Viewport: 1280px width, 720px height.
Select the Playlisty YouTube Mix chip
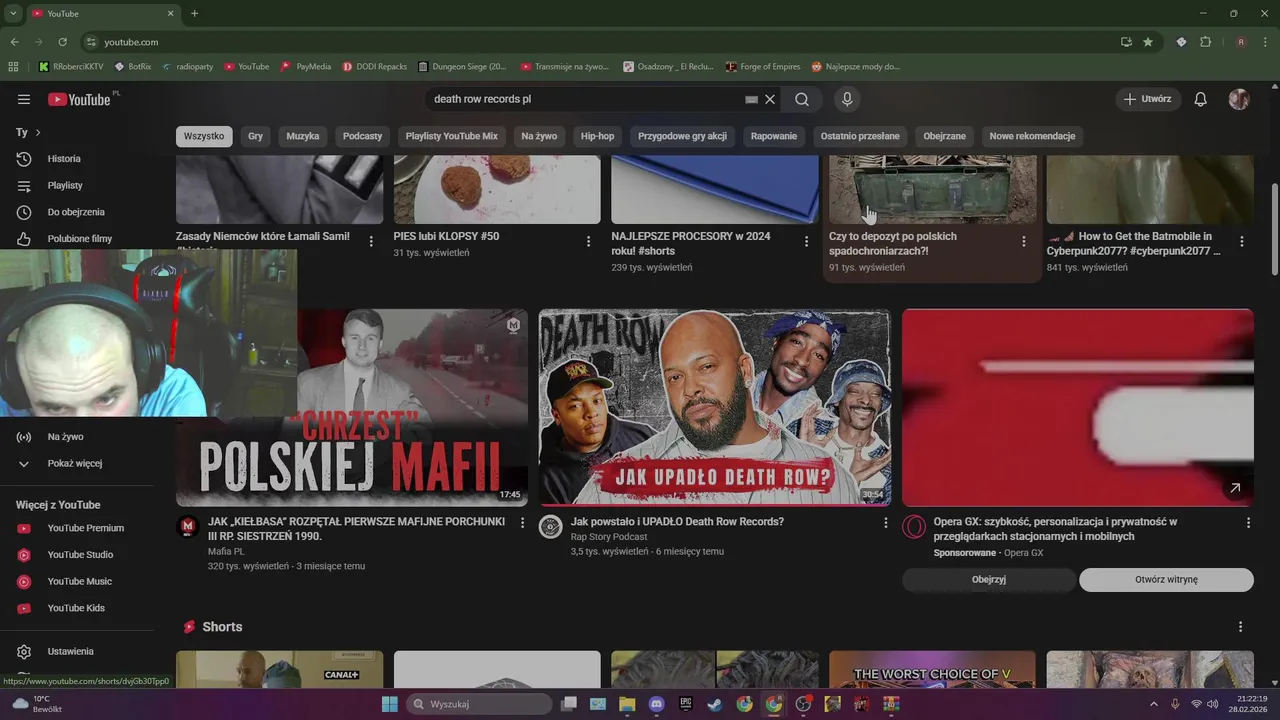(451, 136)
